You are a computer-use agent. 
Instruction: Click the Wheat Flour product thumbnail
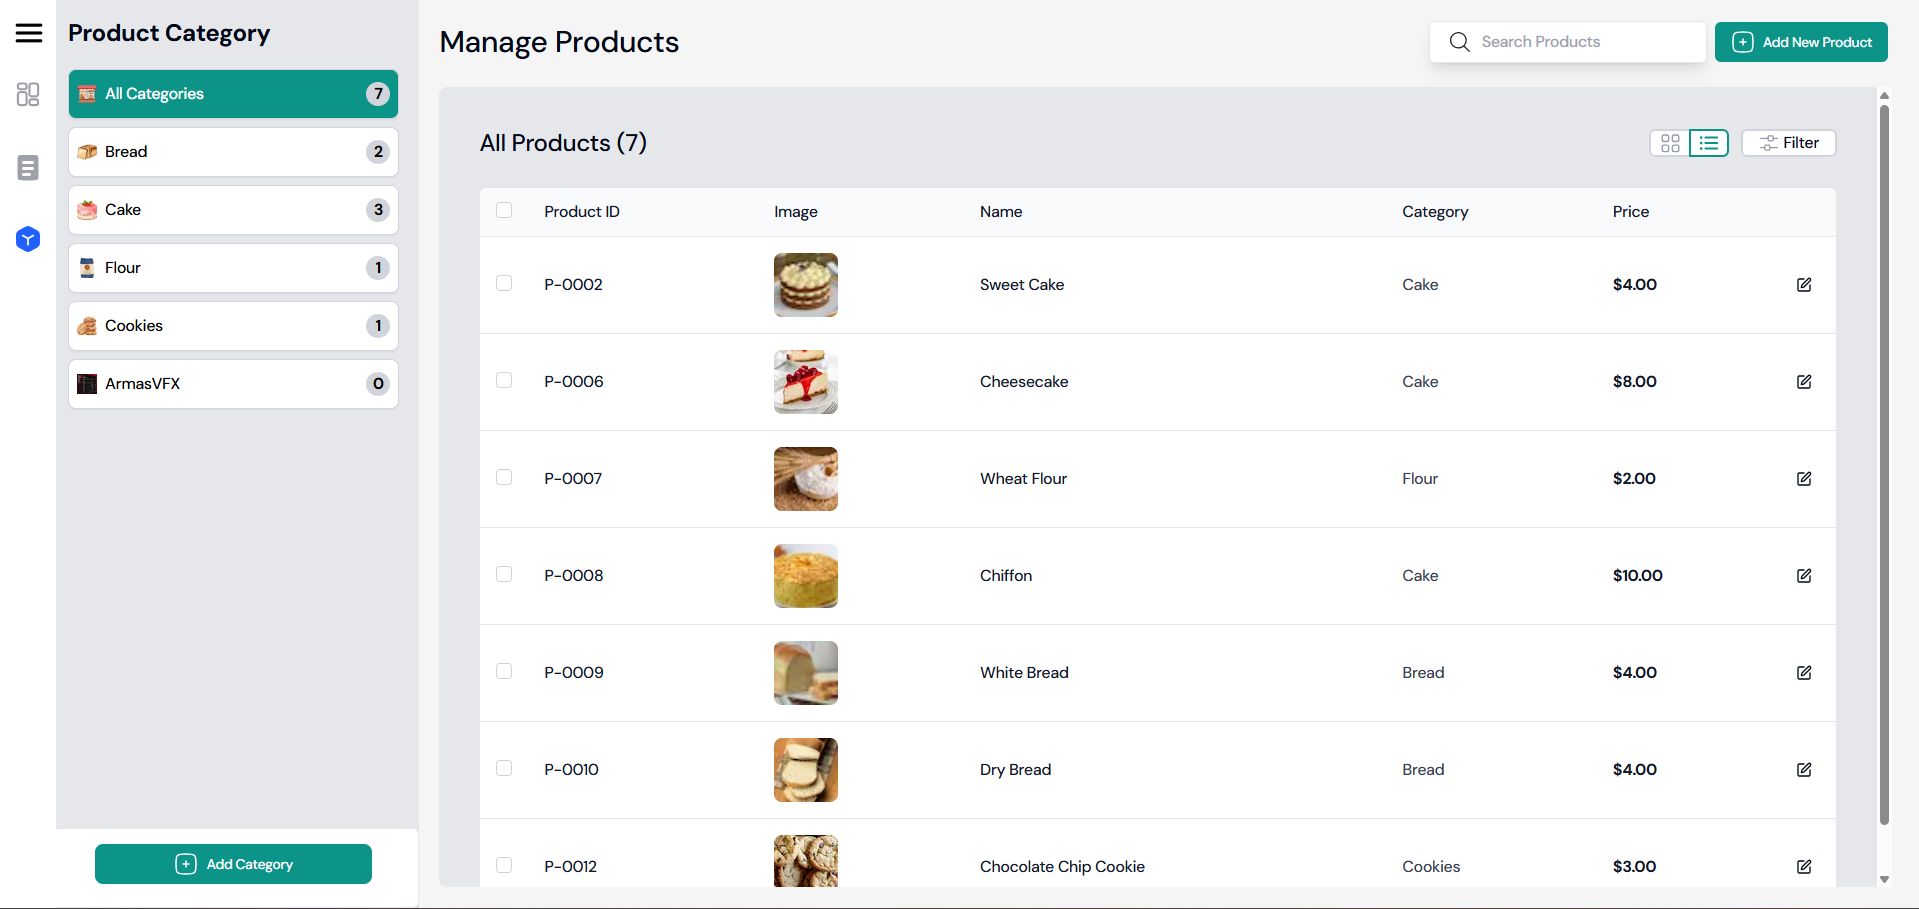point(806,479)
